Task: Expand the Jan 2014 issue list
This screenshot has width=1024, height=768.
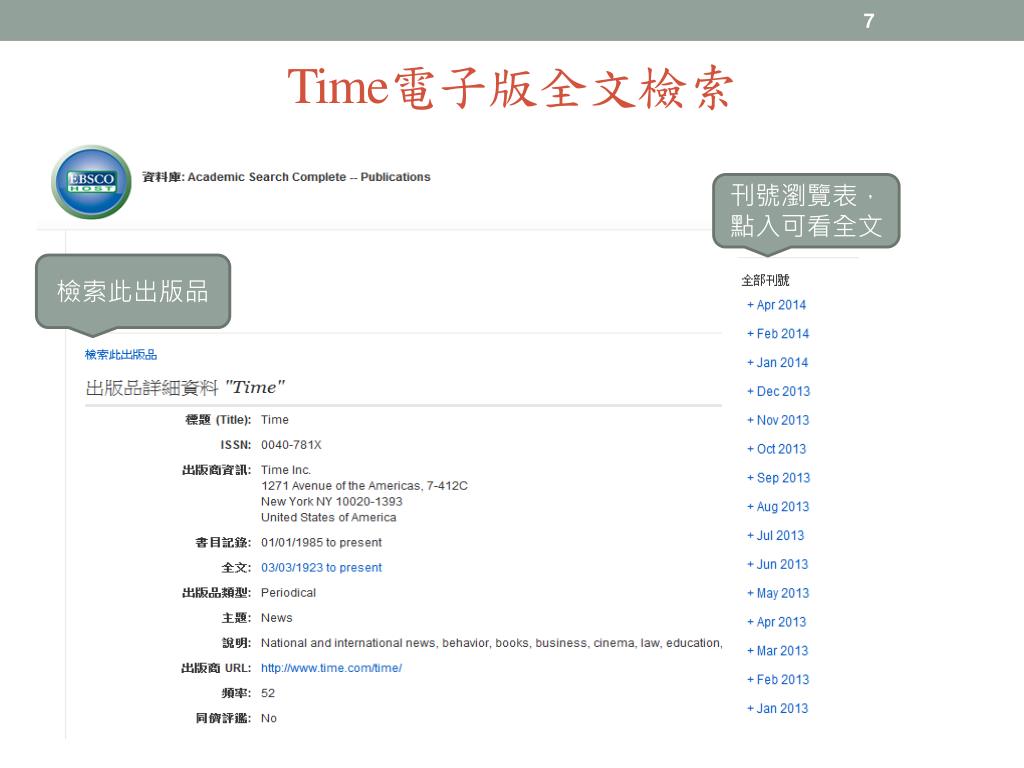Action: click(x=777, y=362)
